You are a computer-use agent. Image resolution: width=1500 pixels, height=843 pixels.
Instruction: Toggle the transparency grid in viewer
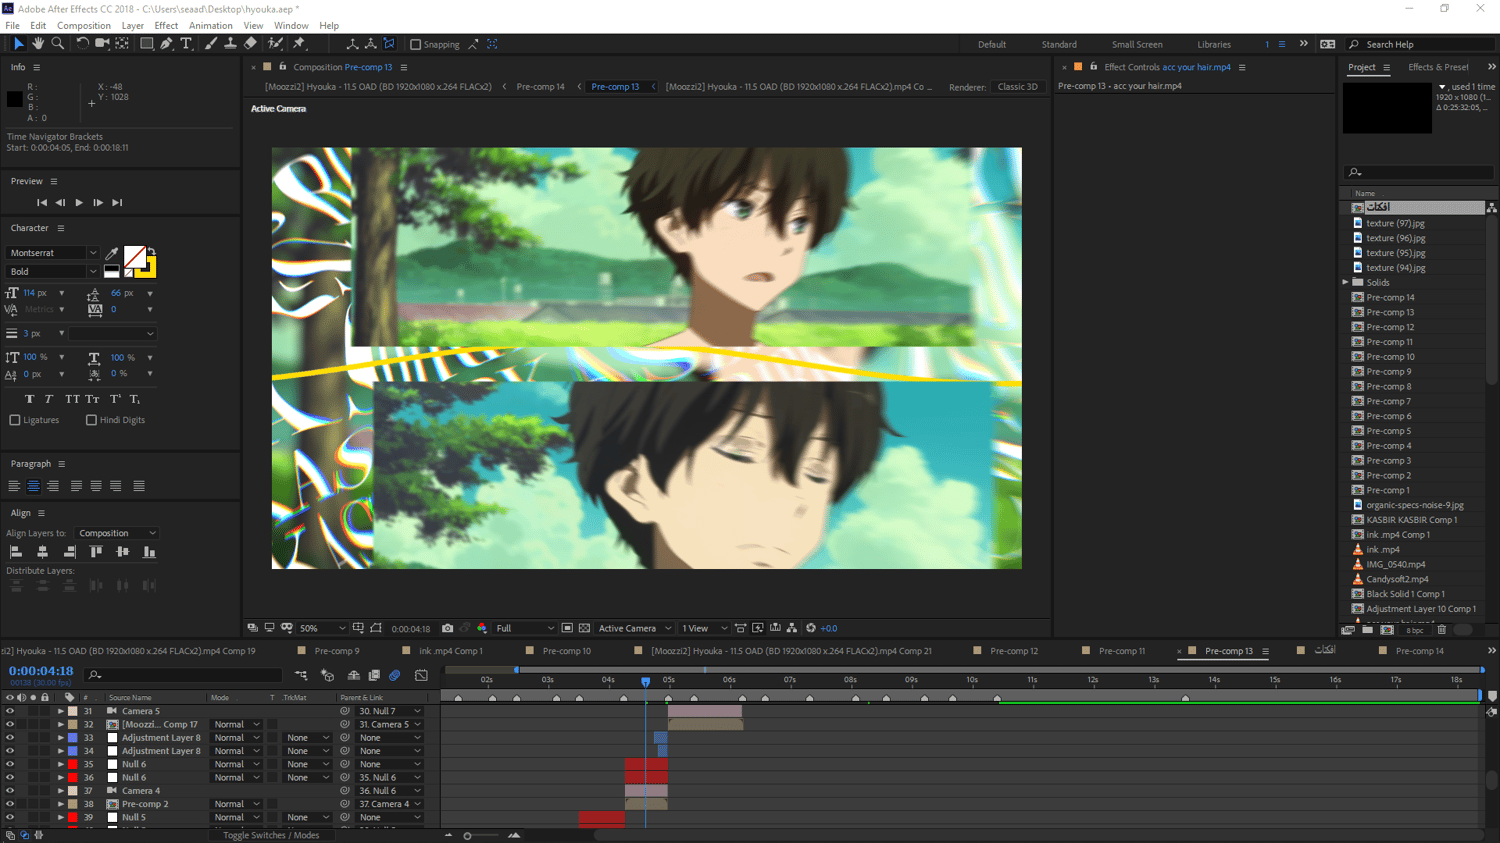[584, 628]
